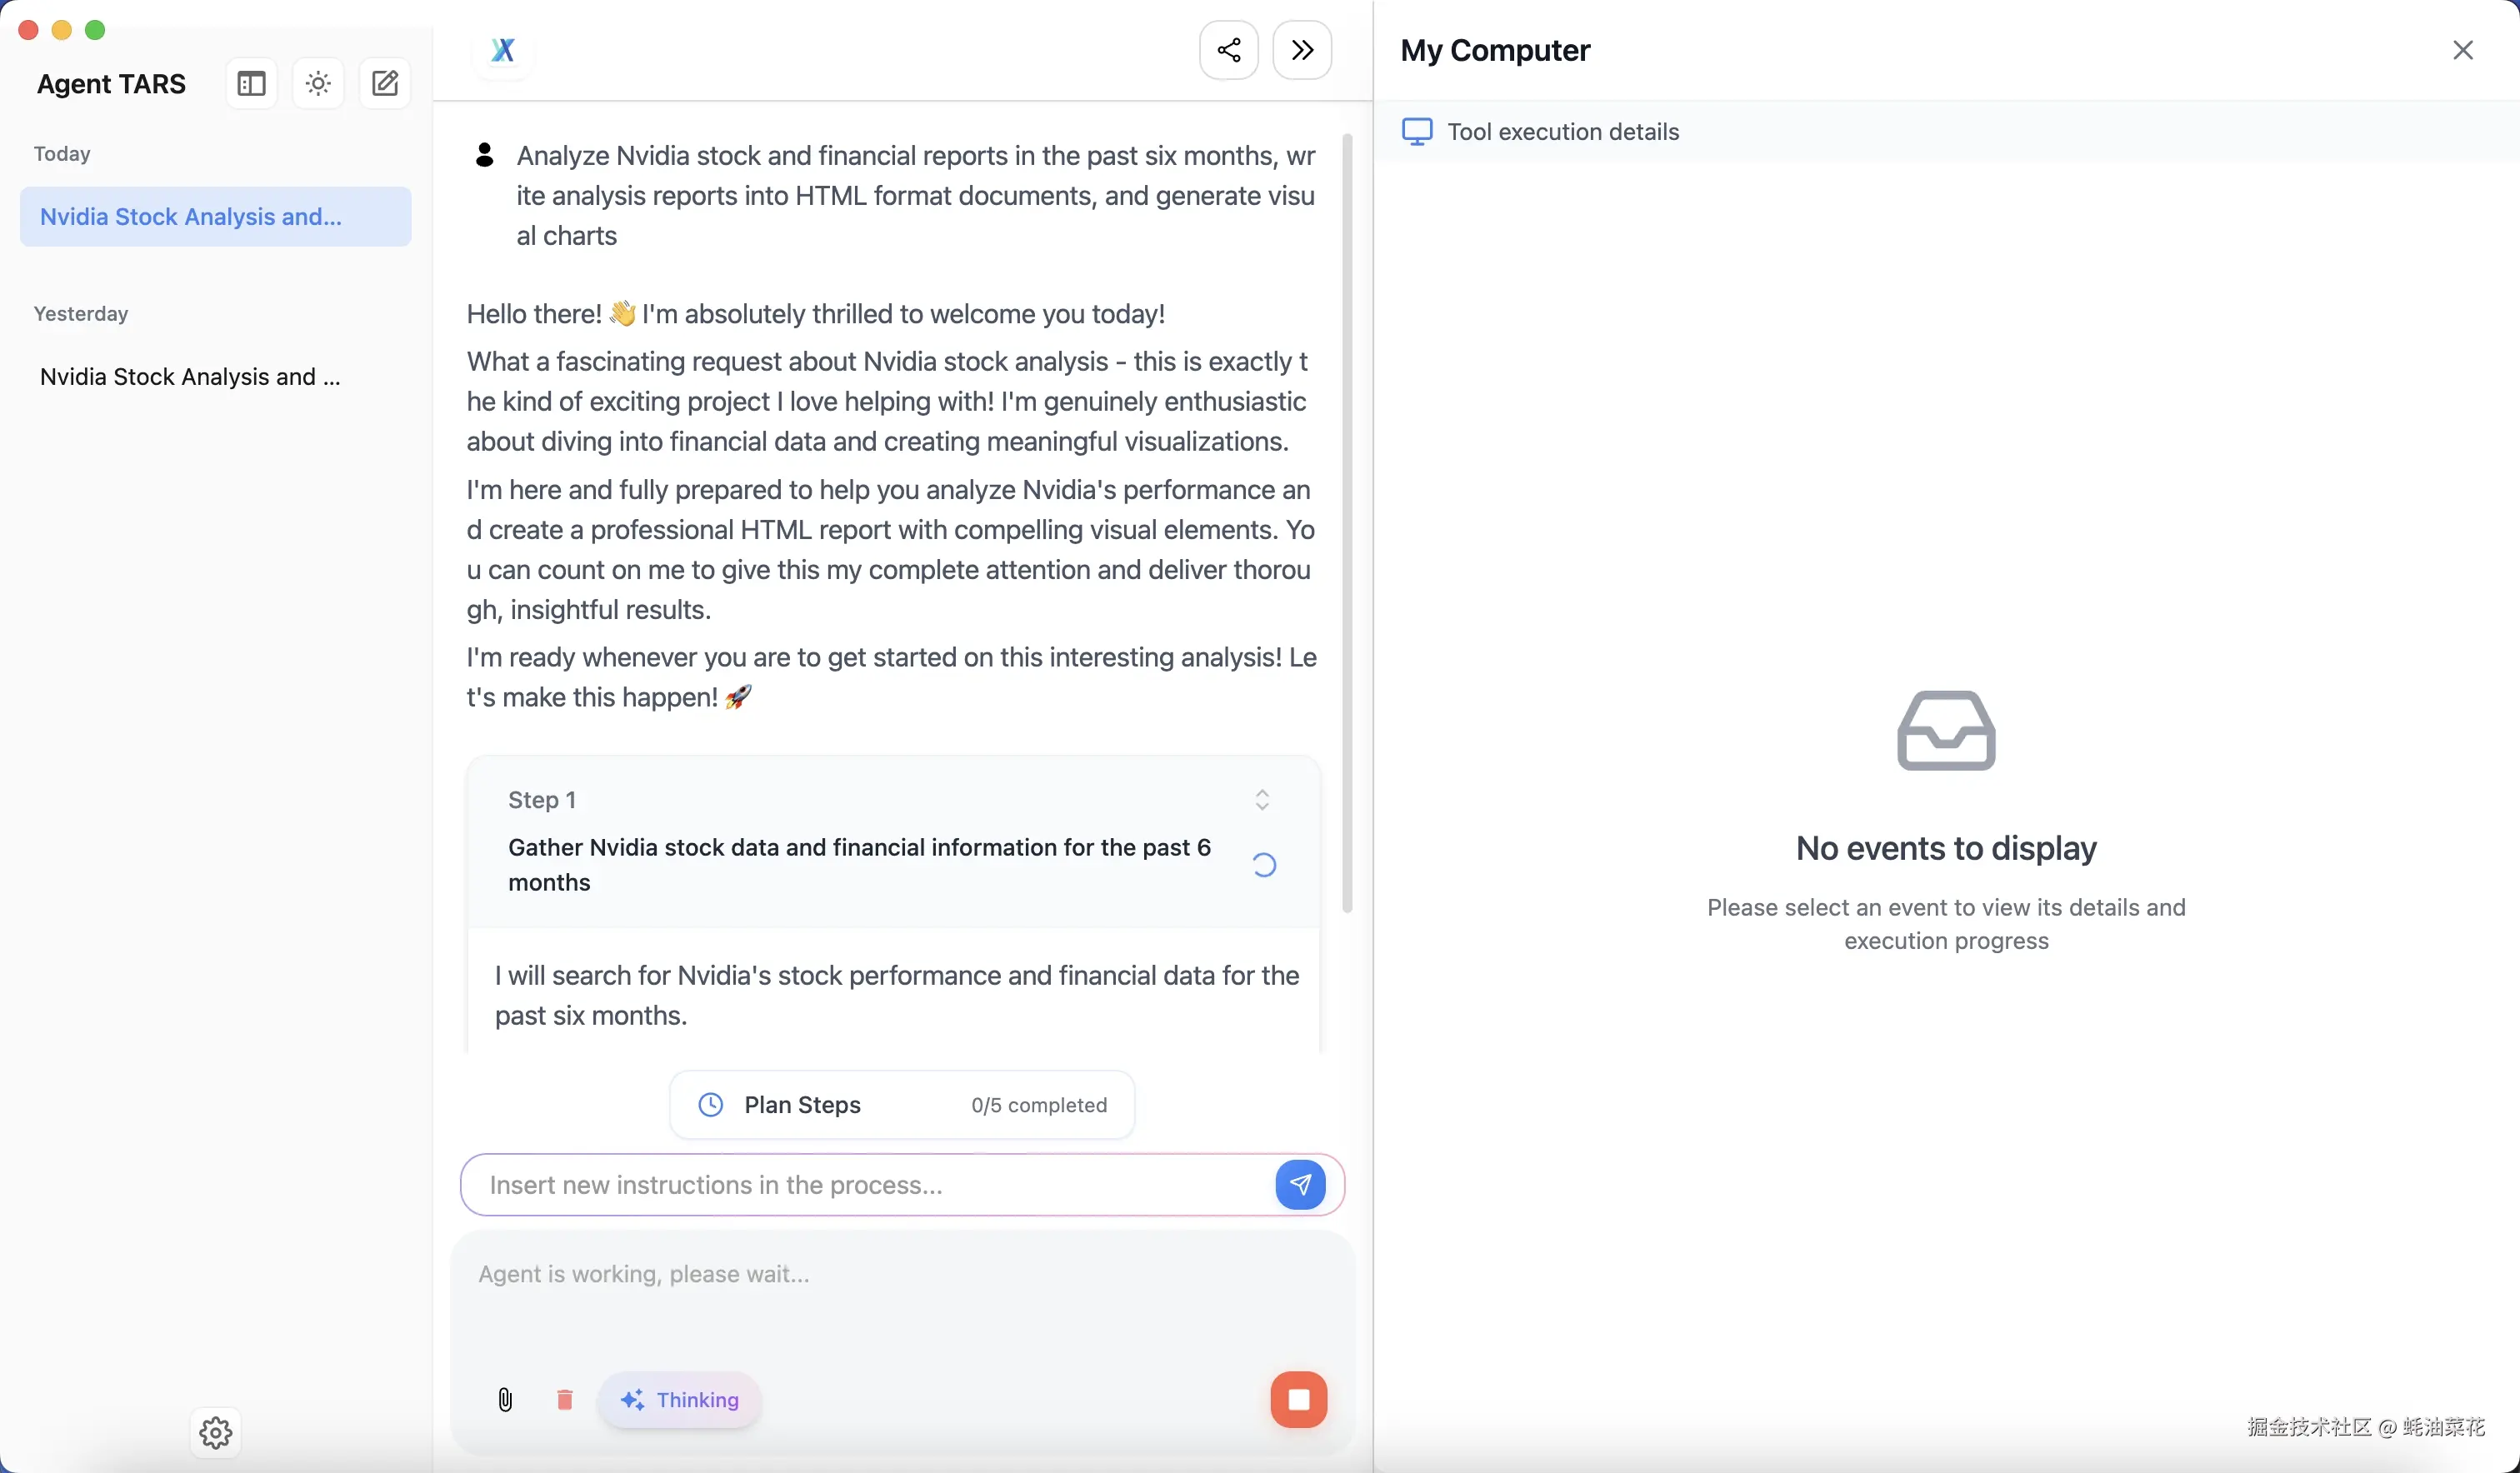Delete with the red trash icon
Screen dimensions: 2520x1473
565,1400
